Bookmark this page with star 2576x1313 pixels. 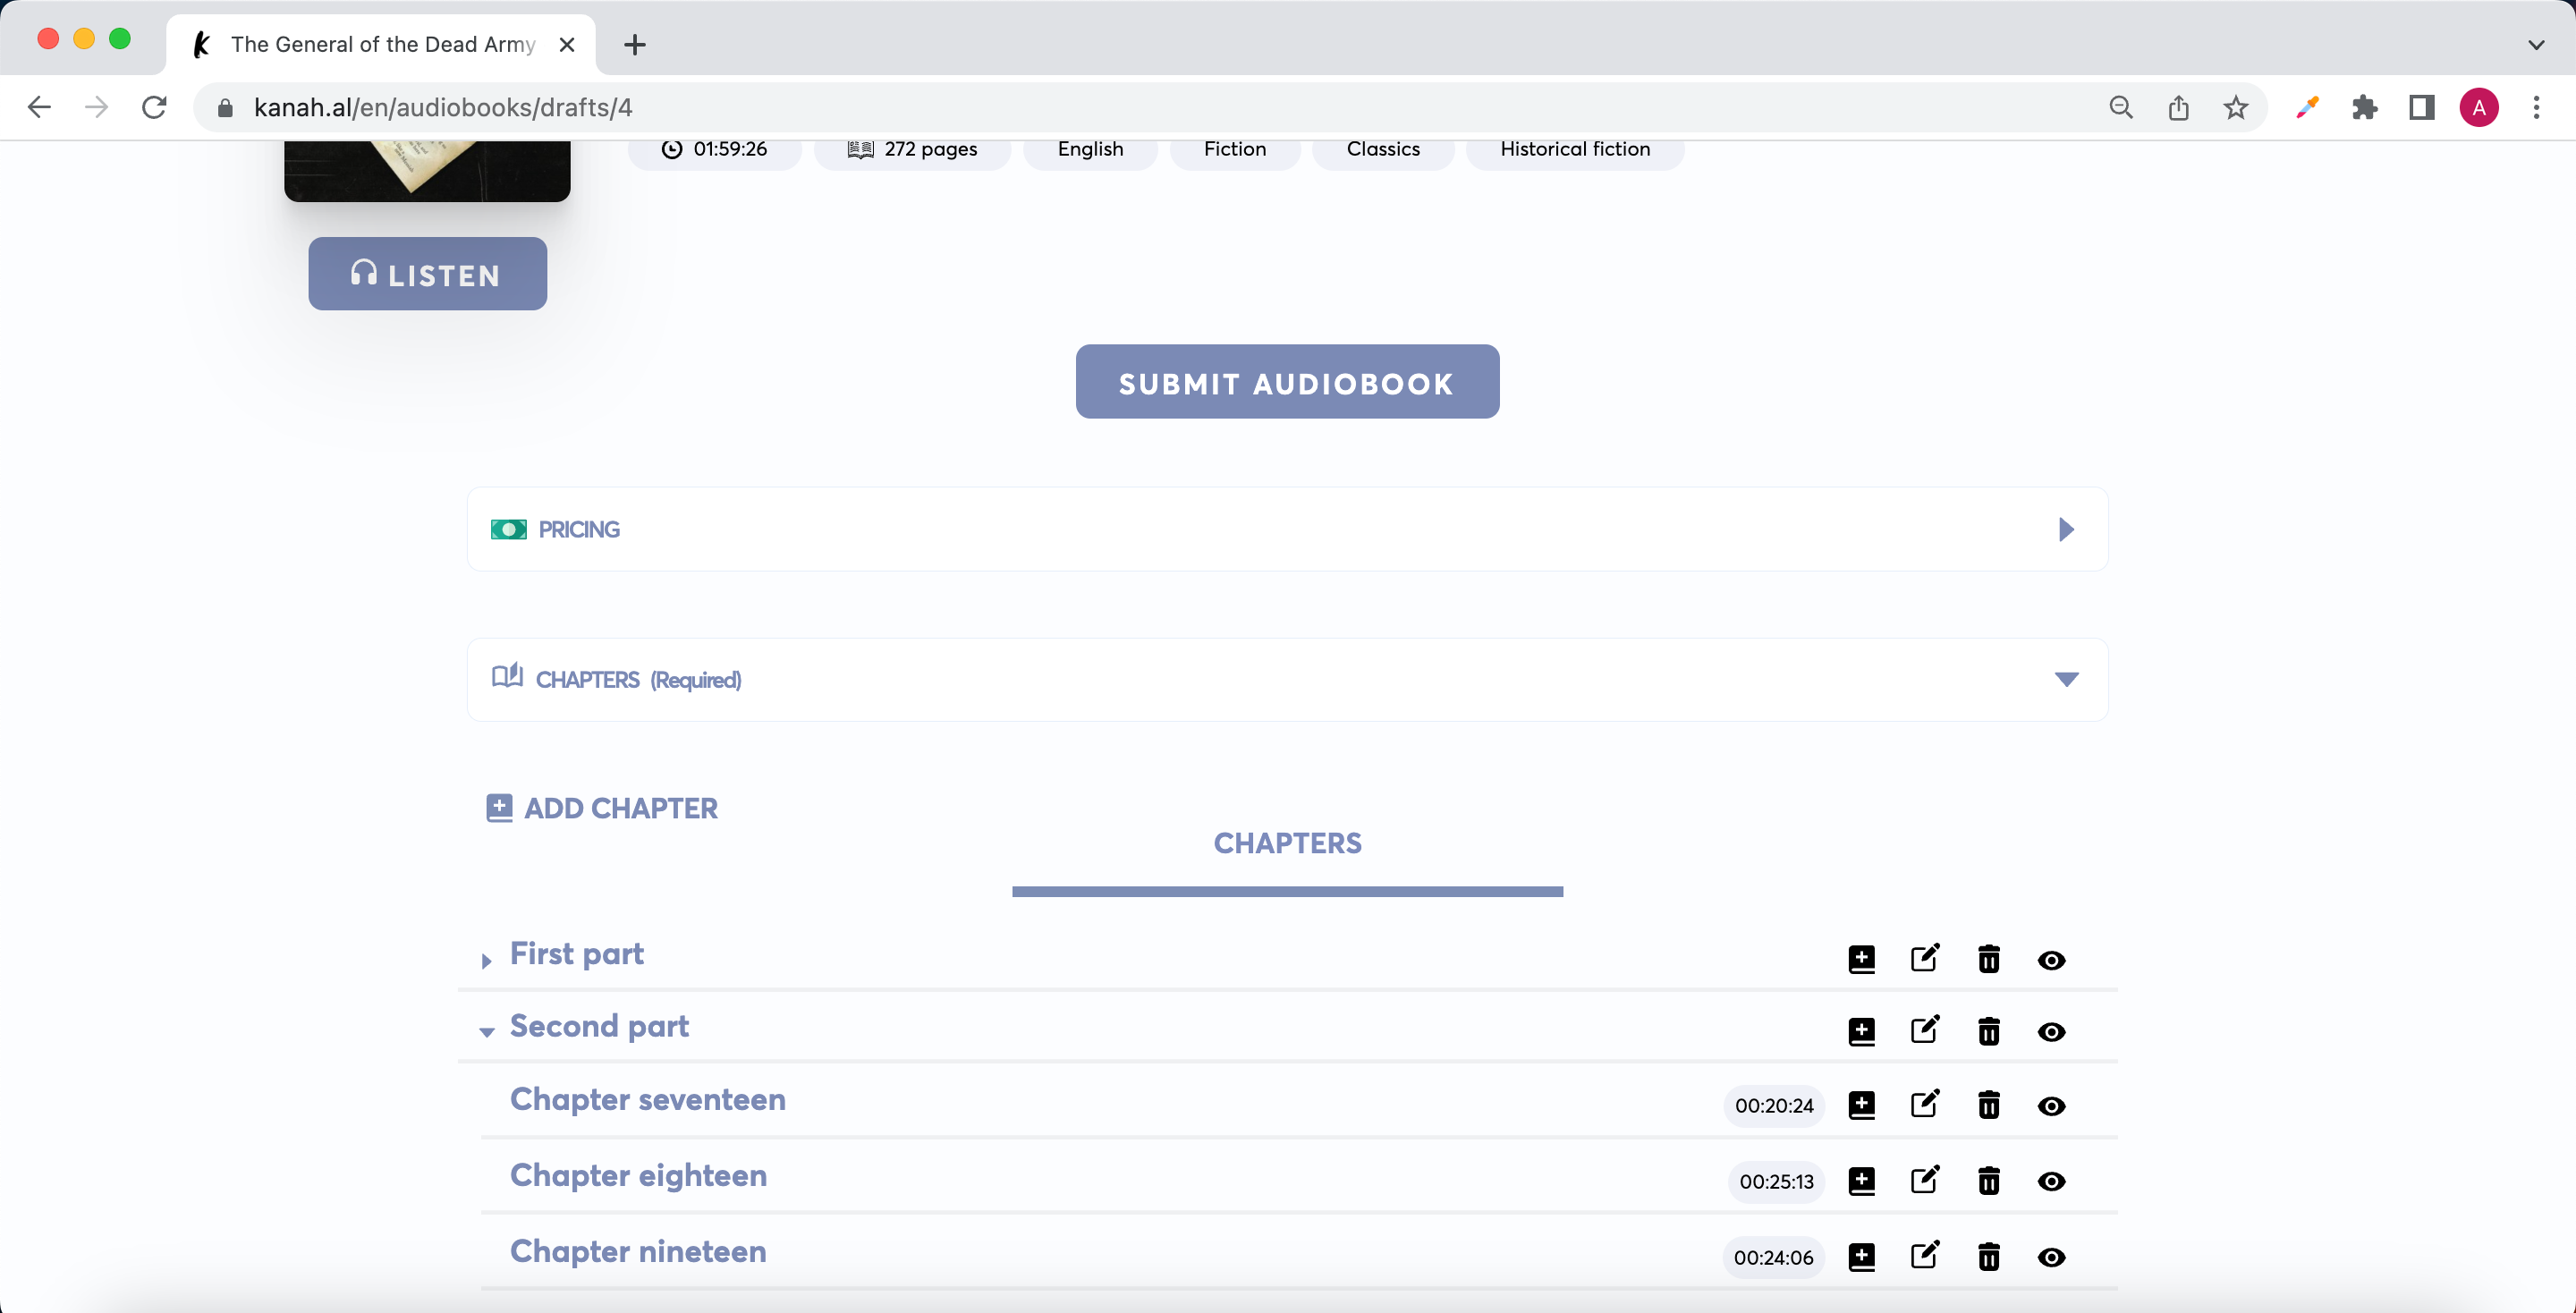pyautogui.click(x=2236, y=107)
